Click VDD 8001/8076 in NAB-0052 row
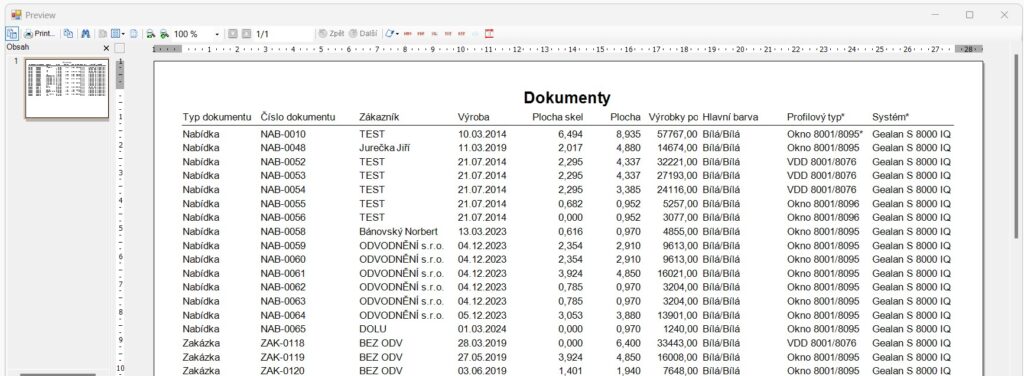This screenshot has height=376, width=1024. pyautogui.click(x=821, y=161)
